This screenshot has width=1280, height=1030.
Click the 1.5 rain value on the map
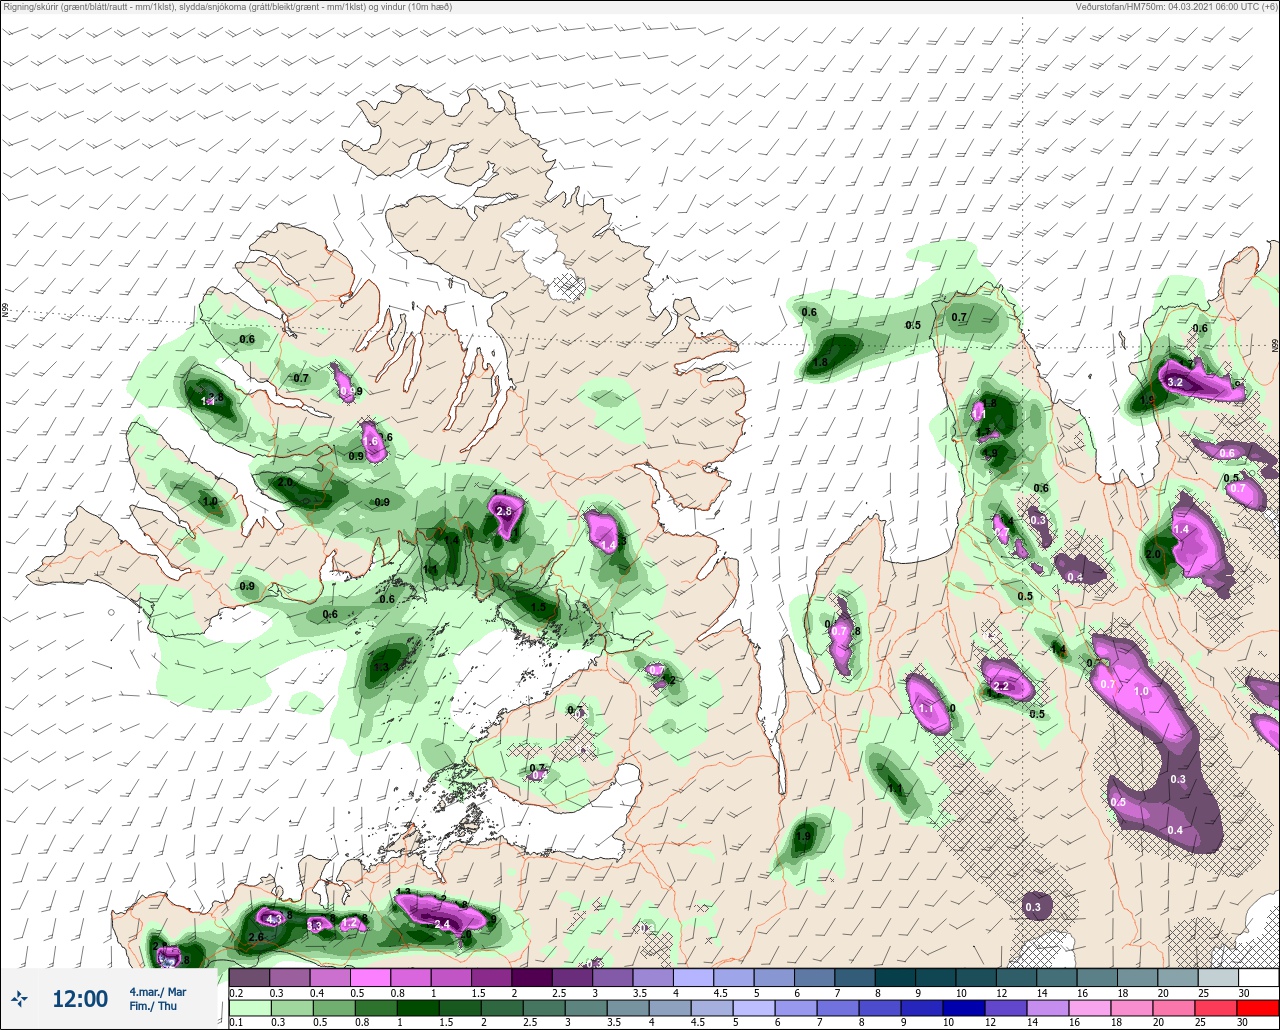point(538,607)
